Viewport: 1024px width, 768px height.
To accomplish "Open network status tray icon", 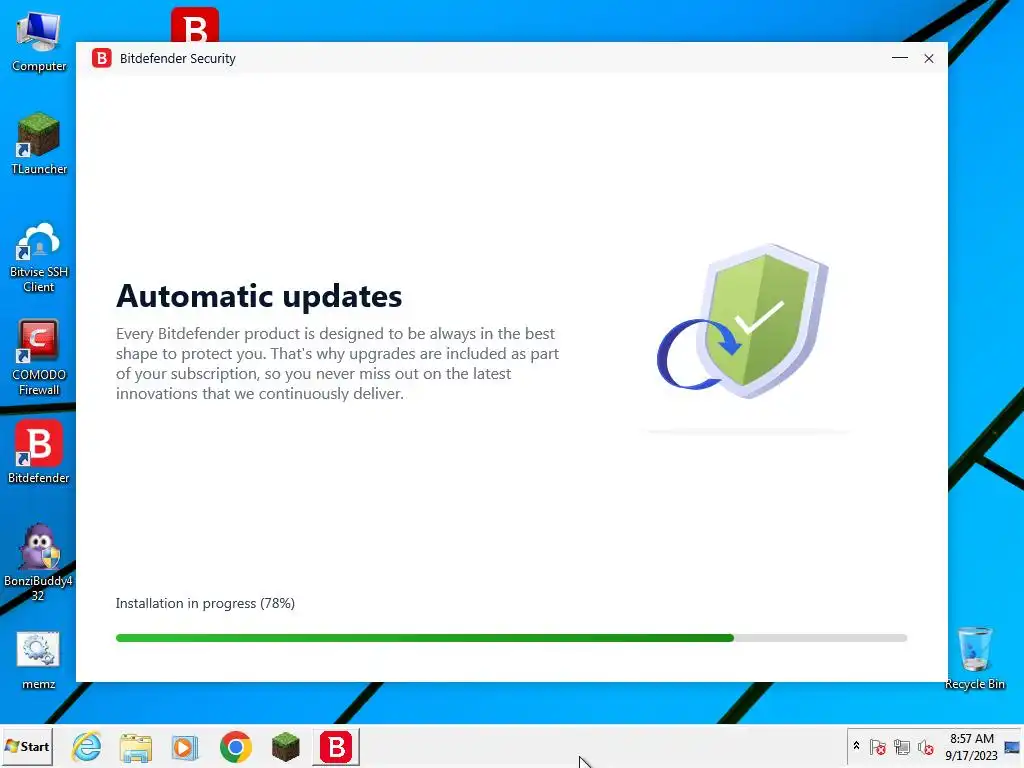I will click(x=902, y=746).
